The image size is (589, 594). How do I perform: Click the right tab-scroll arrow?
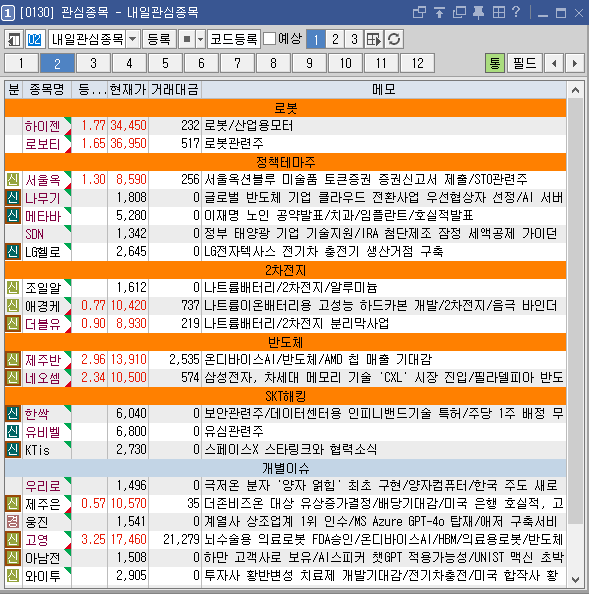[x=575, y=63]
